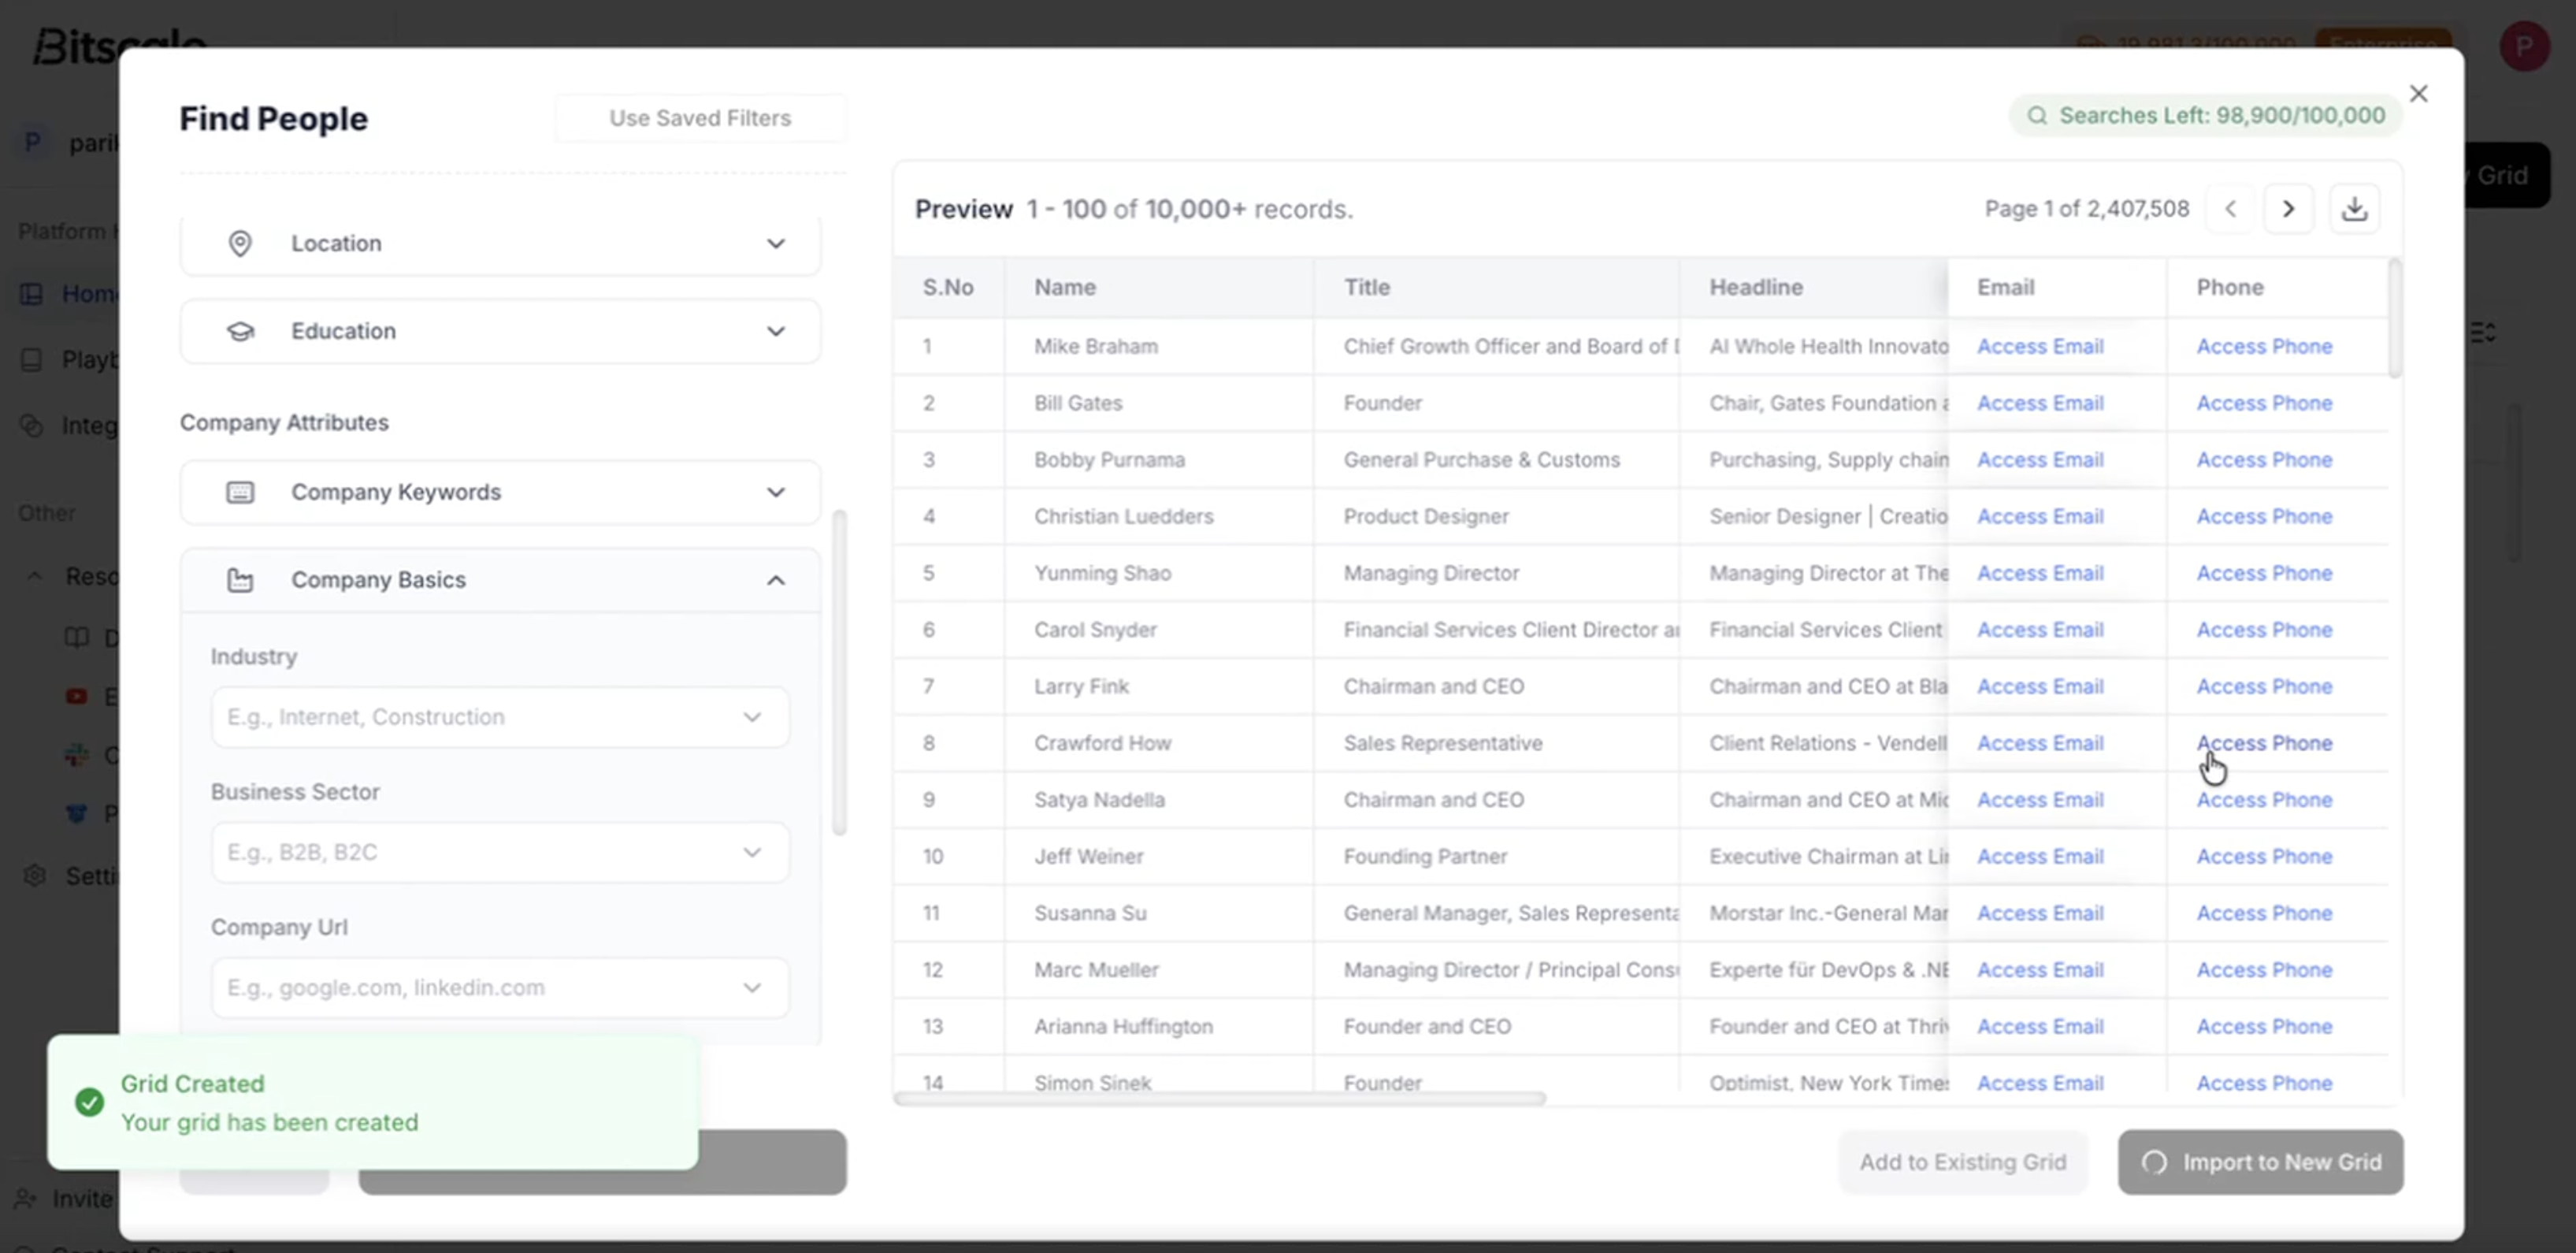The image size is (2576, 1253).
Task: Click the user avatar P icon
Action: coord(2523,46)
